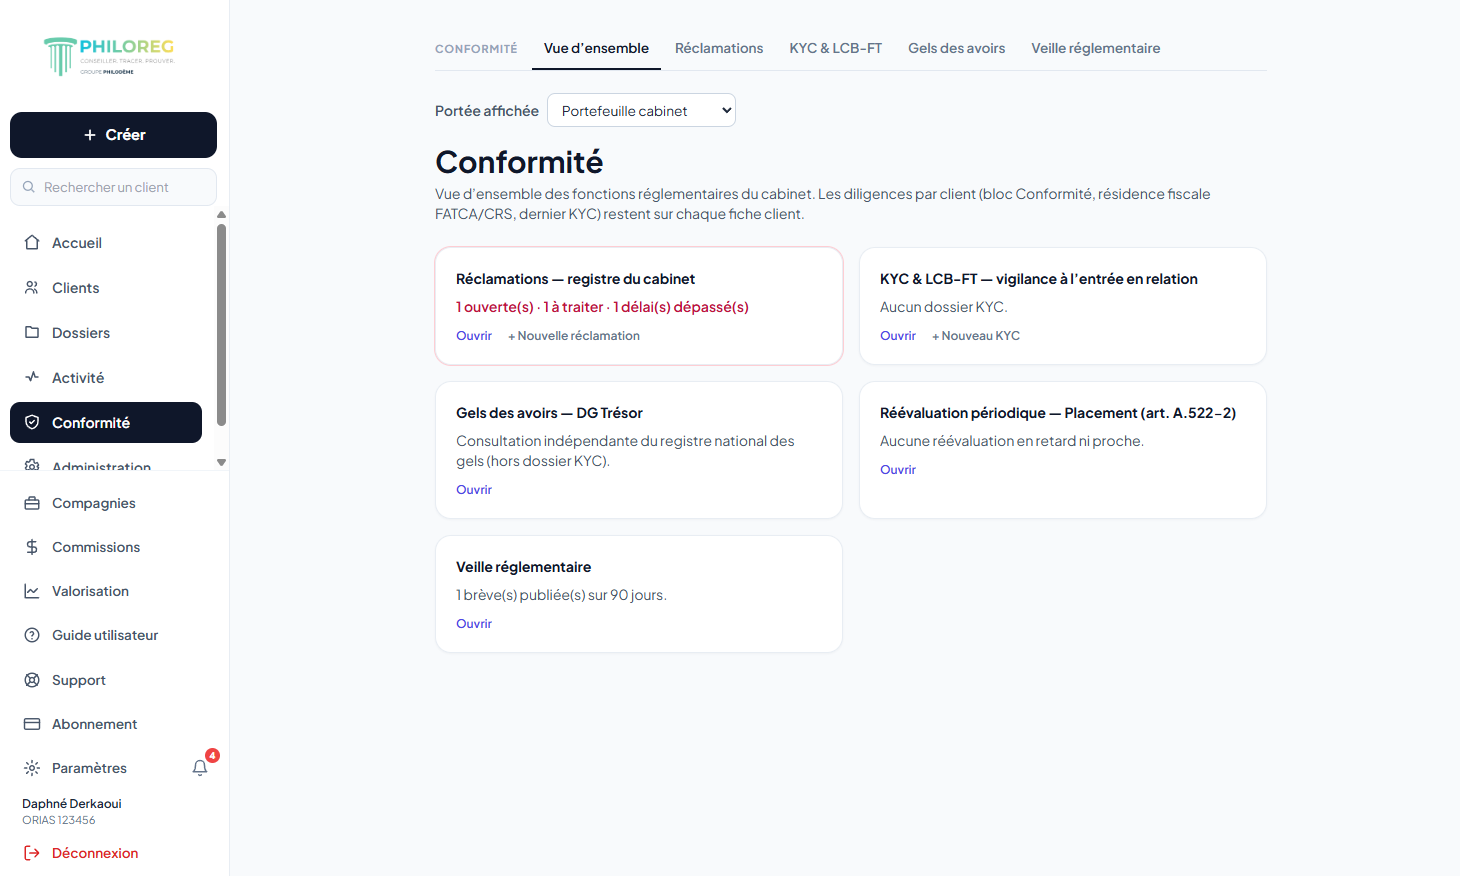The height and width of the screenshot is (876, 1460).
Task: Click the Daphné Derkaoui user name
Action: point(72,804)
